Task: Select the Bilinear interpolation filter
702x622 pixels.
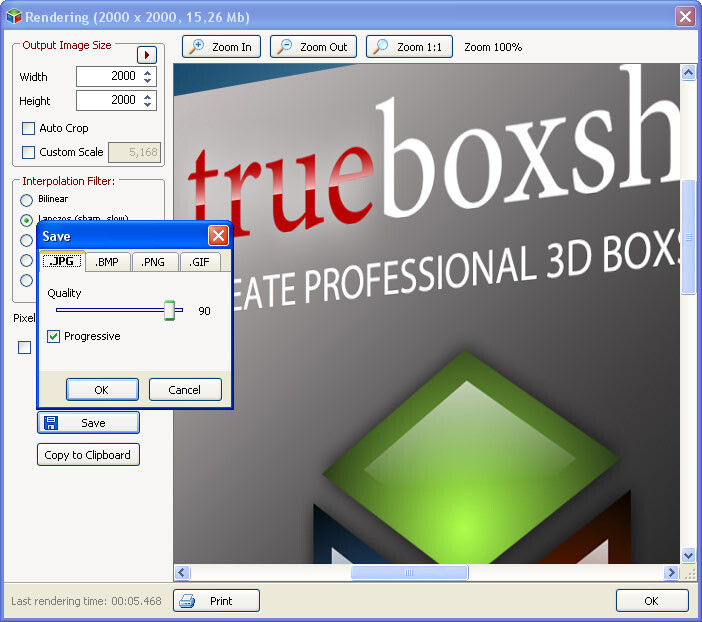Action: [x=26, y=200]
